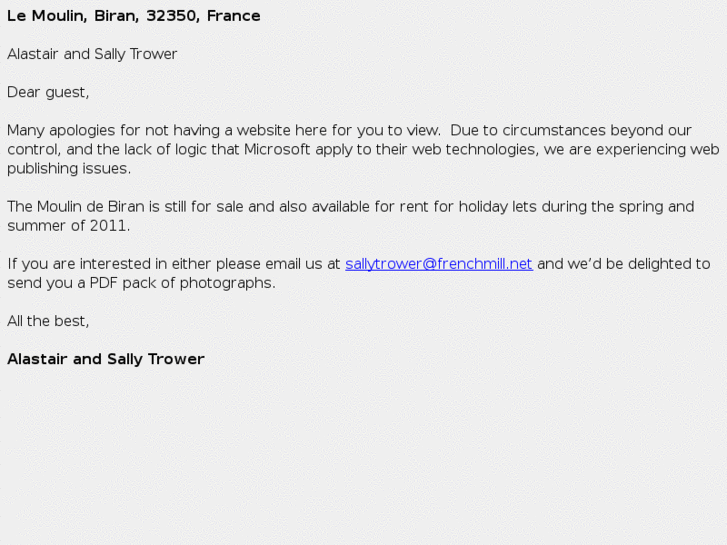The width and height of the screenshot is (727, 545).
Task: Click the "Dear guest," greeting line
Action: (x=48, y=92)
